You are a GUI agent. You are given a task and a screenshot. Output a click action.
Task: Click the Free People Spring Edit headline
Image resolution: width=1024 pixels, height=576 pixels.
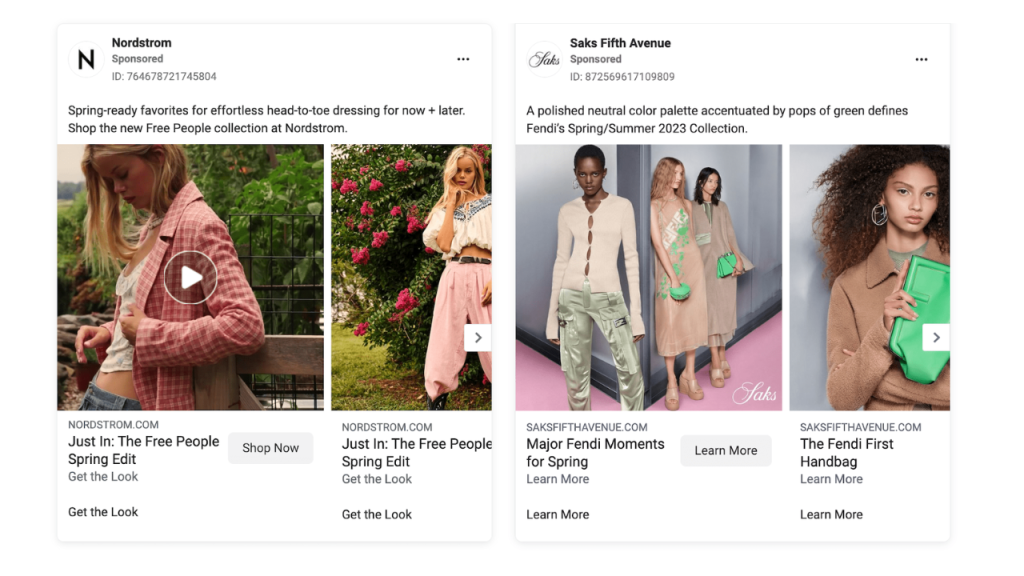(x=142, y=450)
